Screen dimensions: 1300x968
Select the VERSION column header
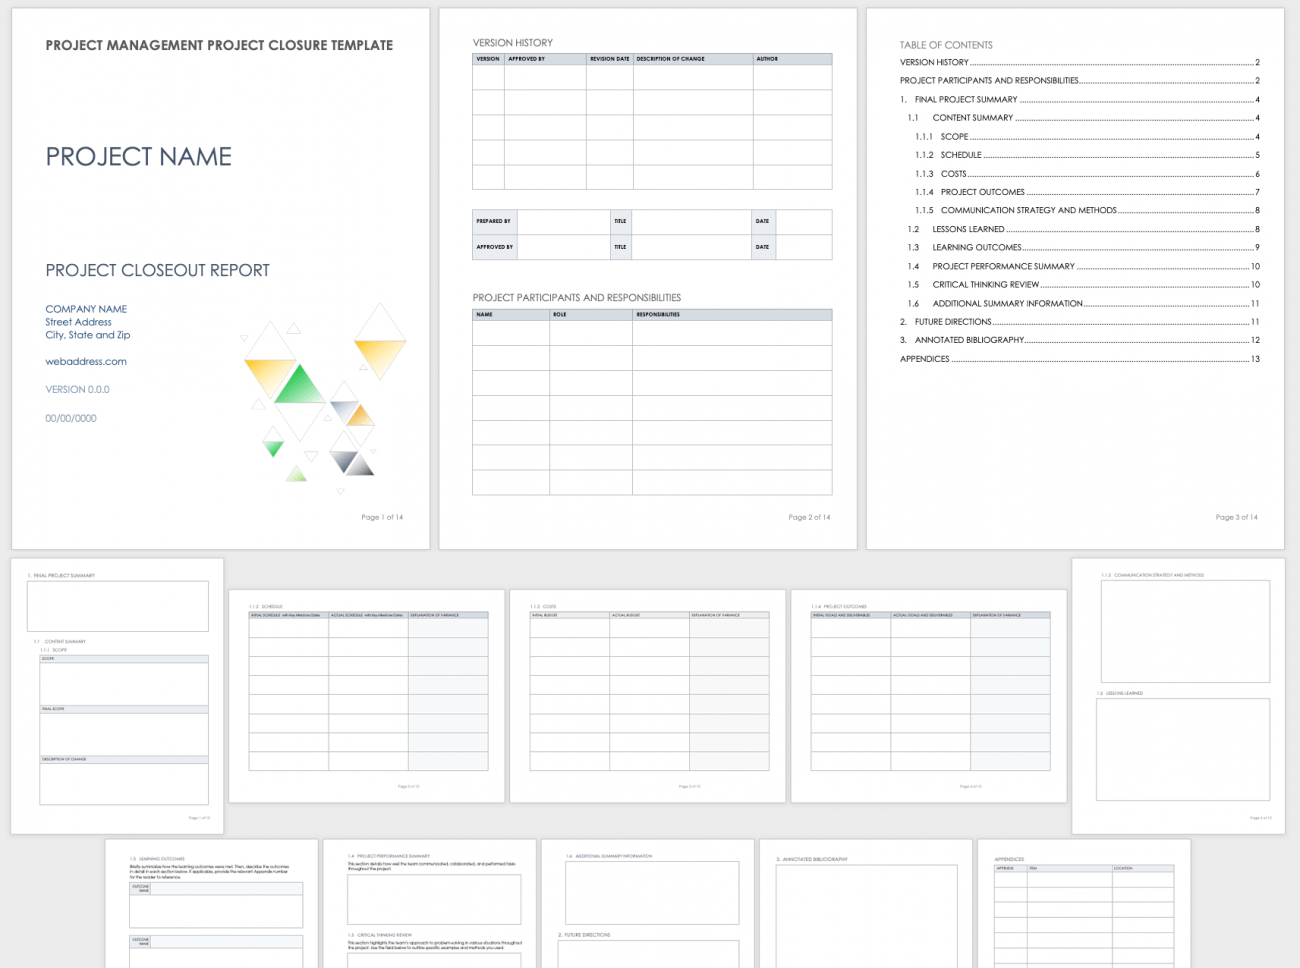click(488, 59)
